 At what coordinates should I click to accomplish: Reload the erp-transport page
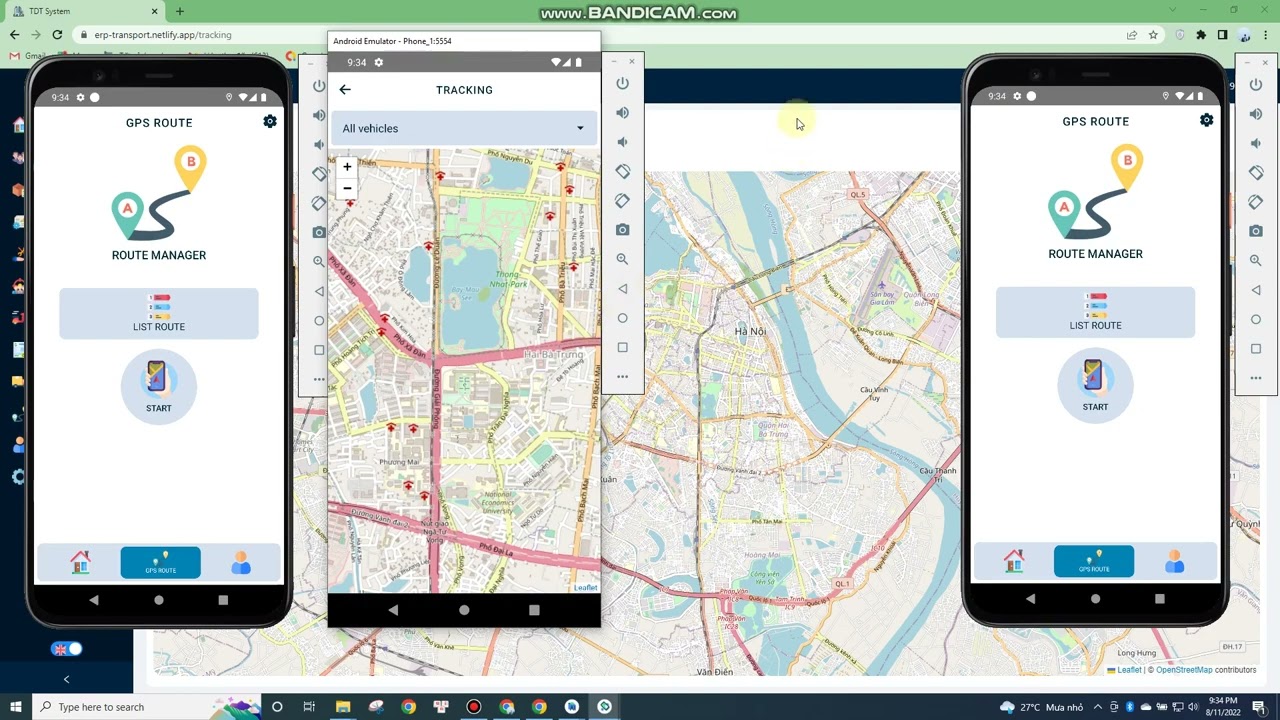point(57,35)
